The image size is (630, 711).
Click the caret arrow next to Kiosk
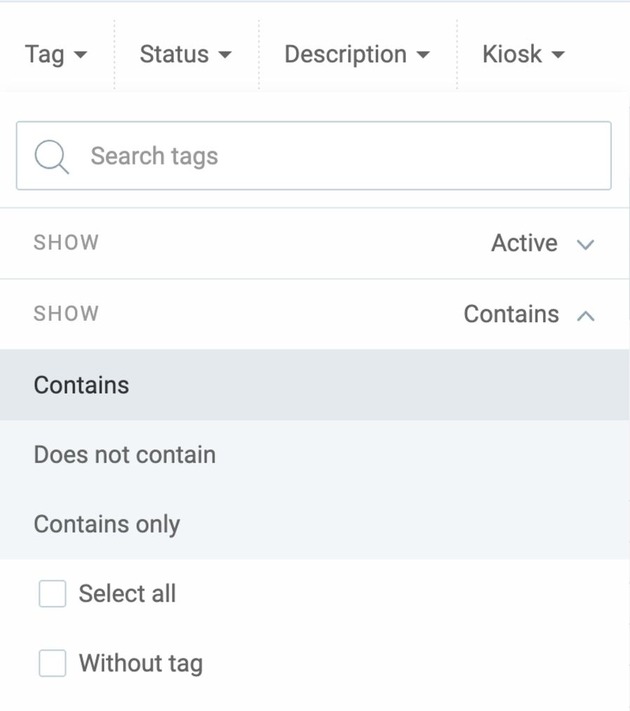pos(558,55)
